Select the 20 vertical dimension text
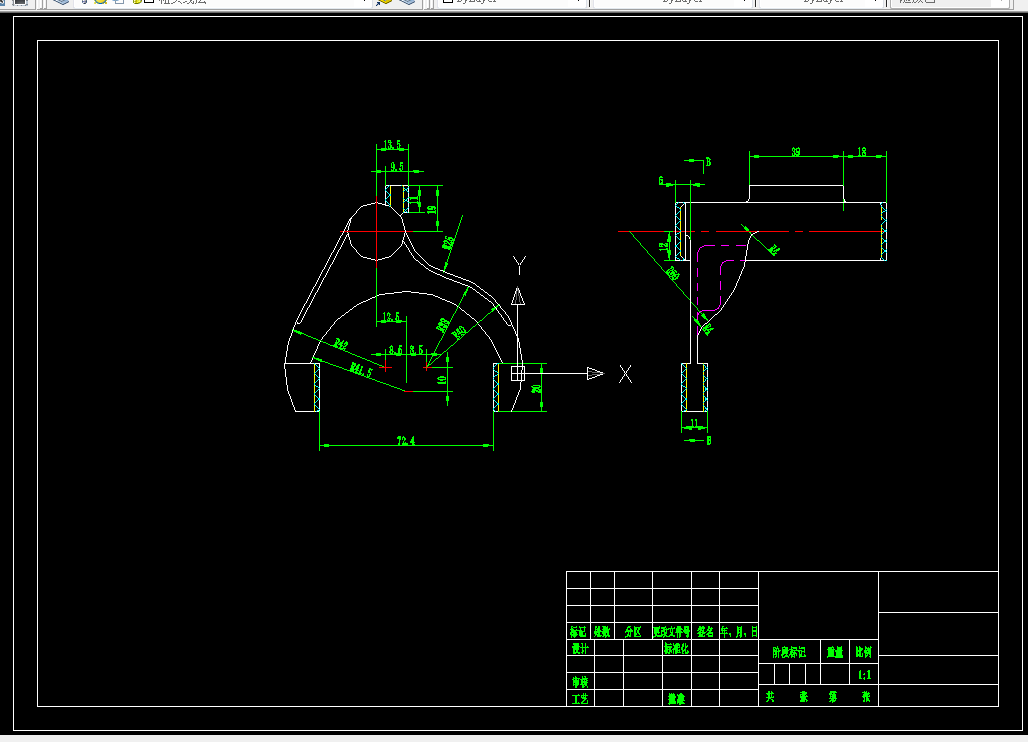Image resolution: width=1028 pixels, height=742 pixels. [537, 389]
